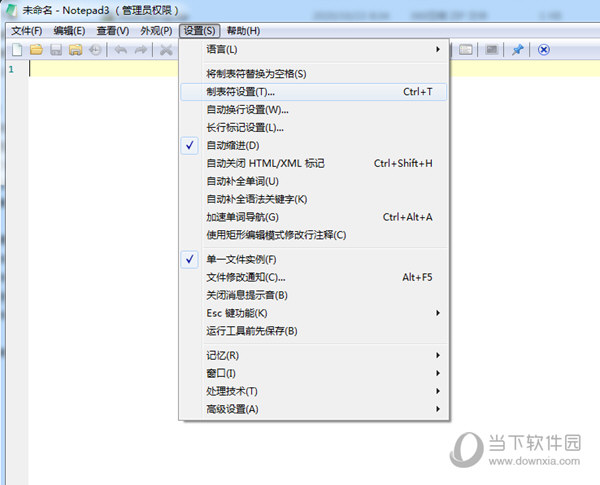Click line number 1 in the margin
600x485 pixels.
[11, 69]
